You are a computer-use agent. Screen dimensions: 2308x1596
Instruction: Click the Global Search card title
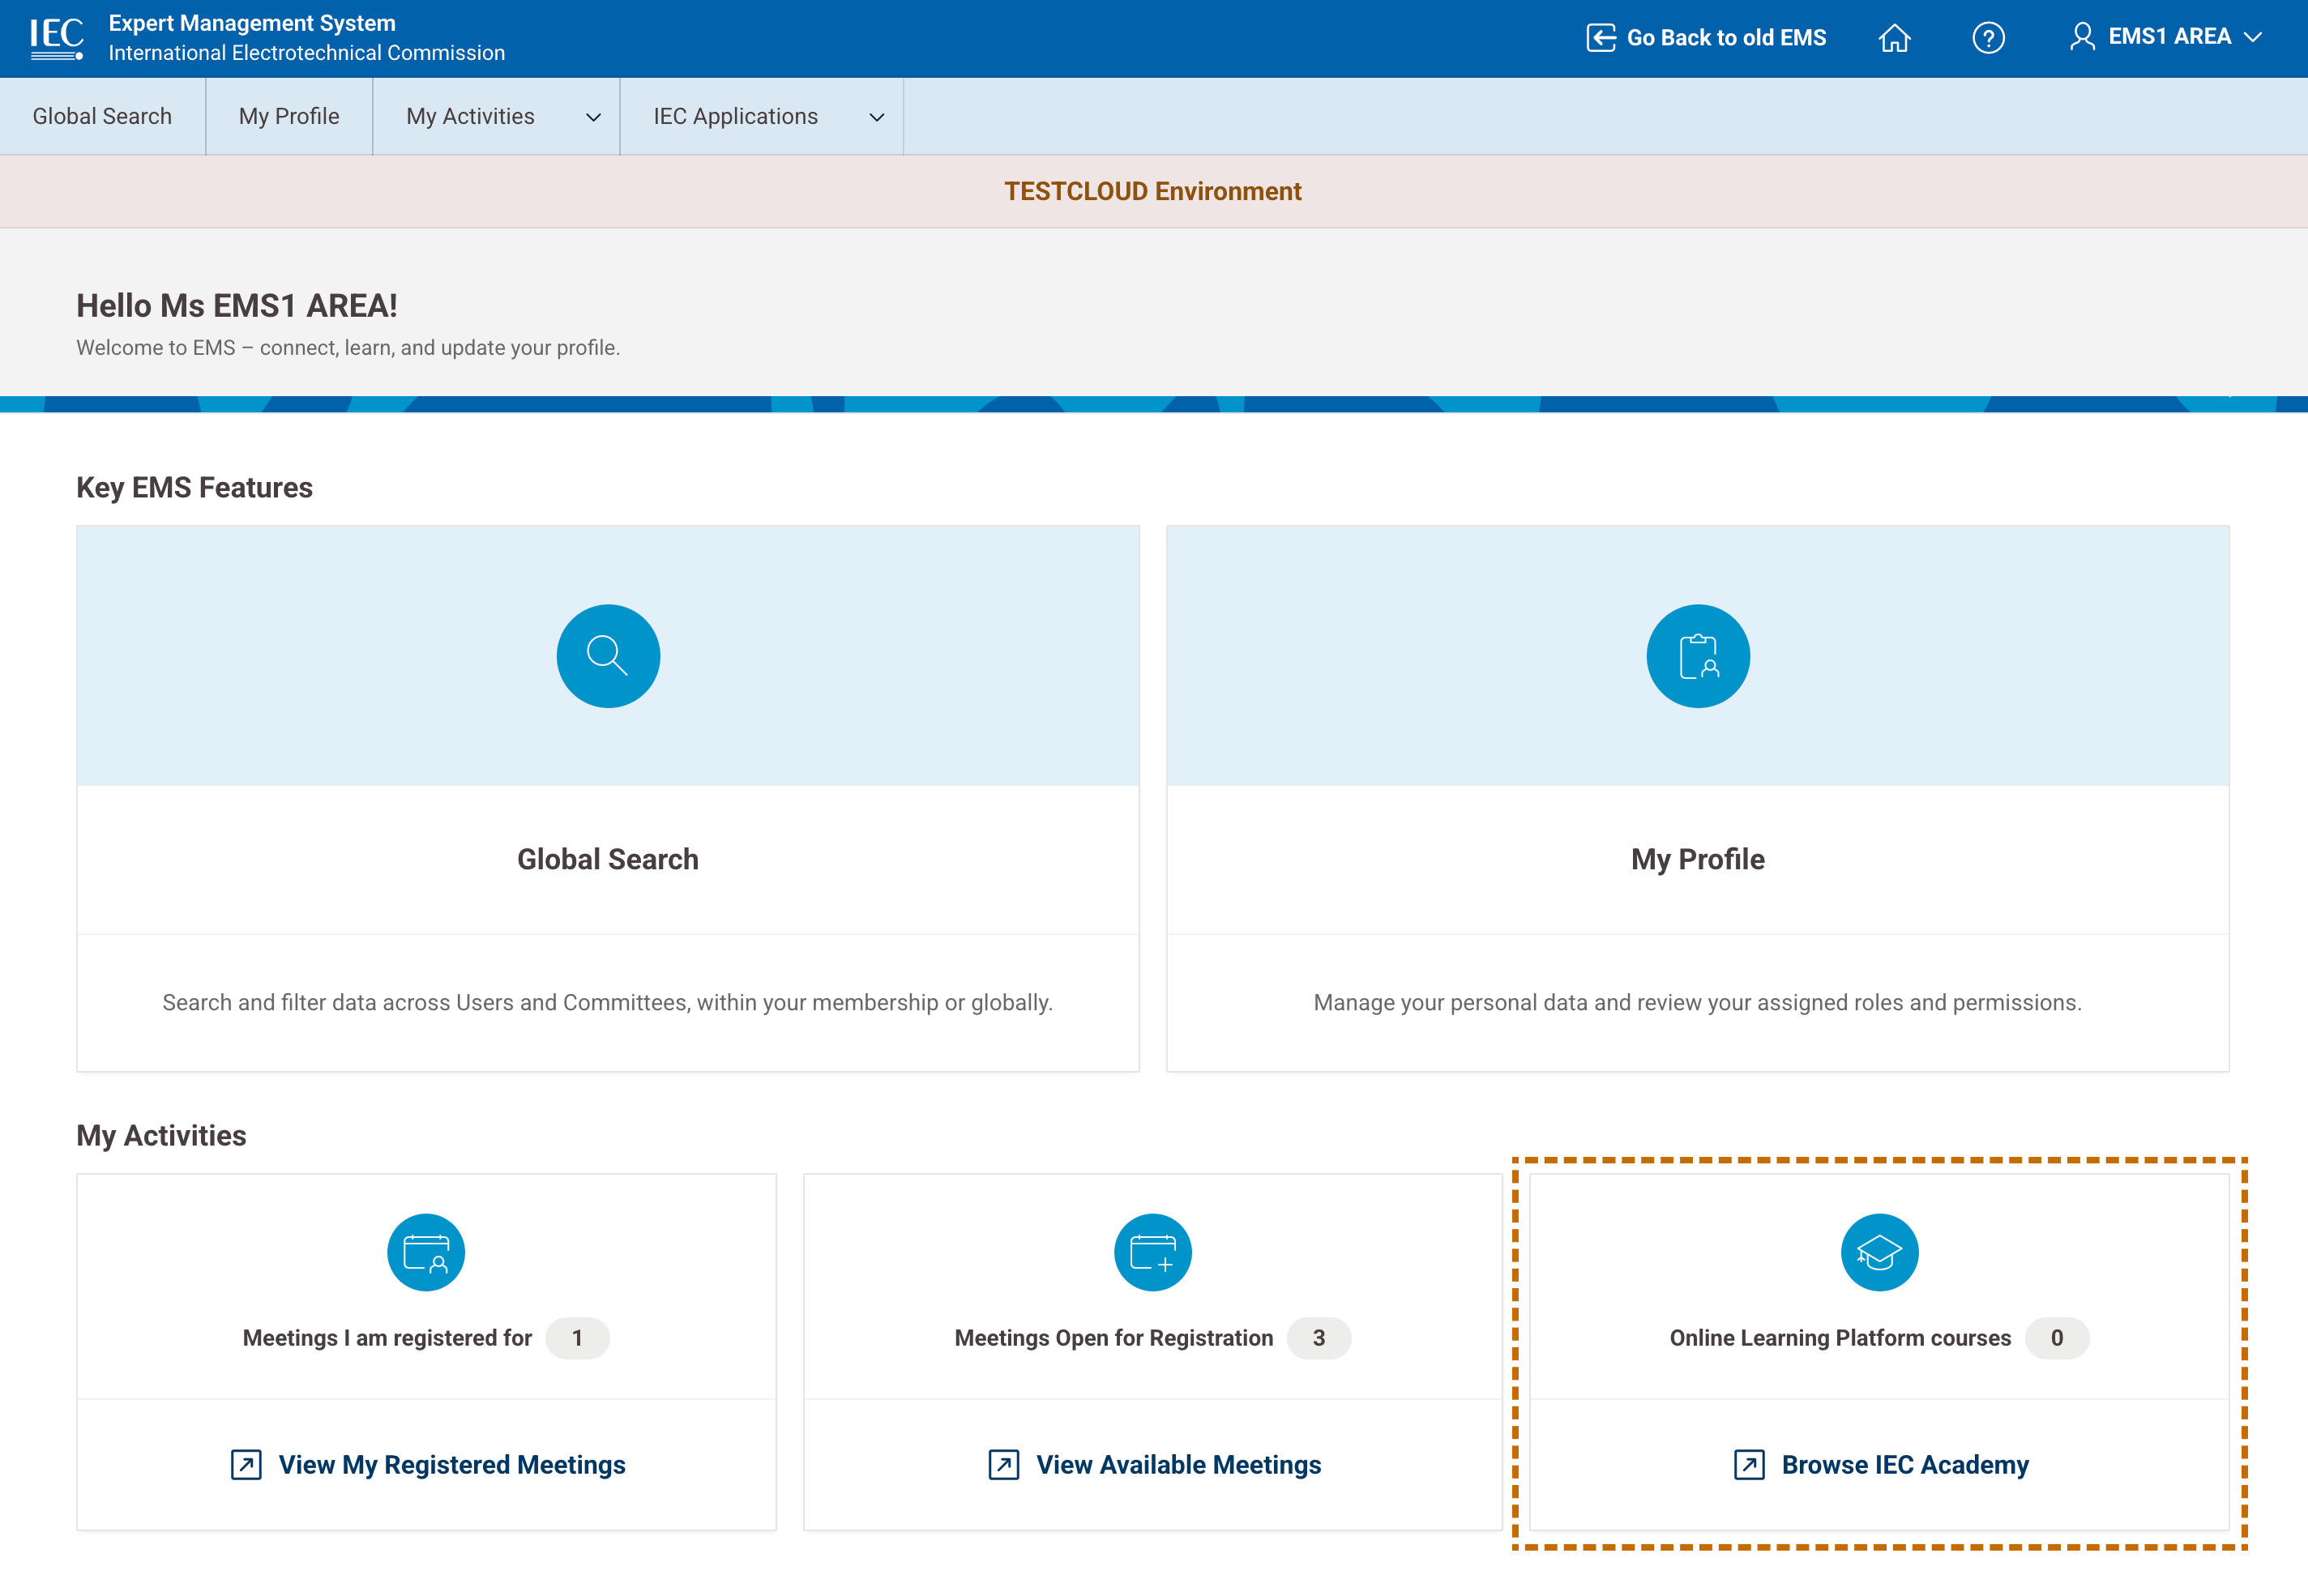coord(608,859)
